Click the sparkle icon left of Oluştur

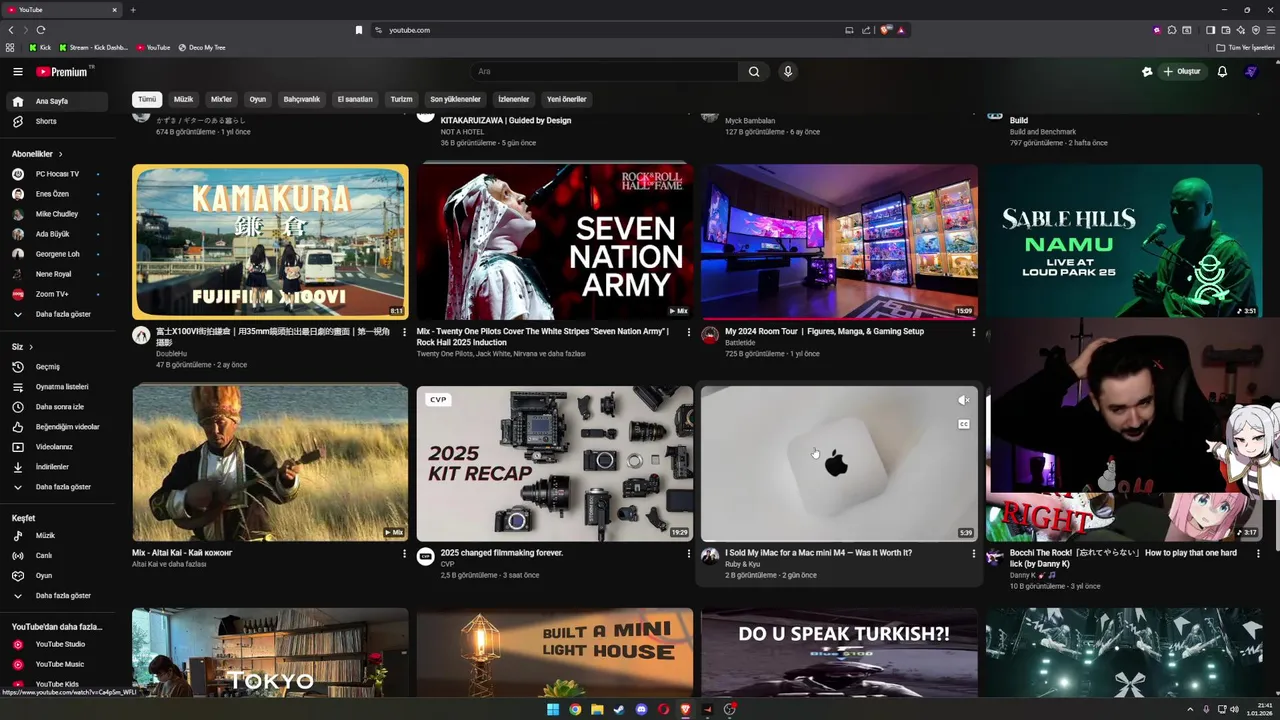[x=1147, y=72]
